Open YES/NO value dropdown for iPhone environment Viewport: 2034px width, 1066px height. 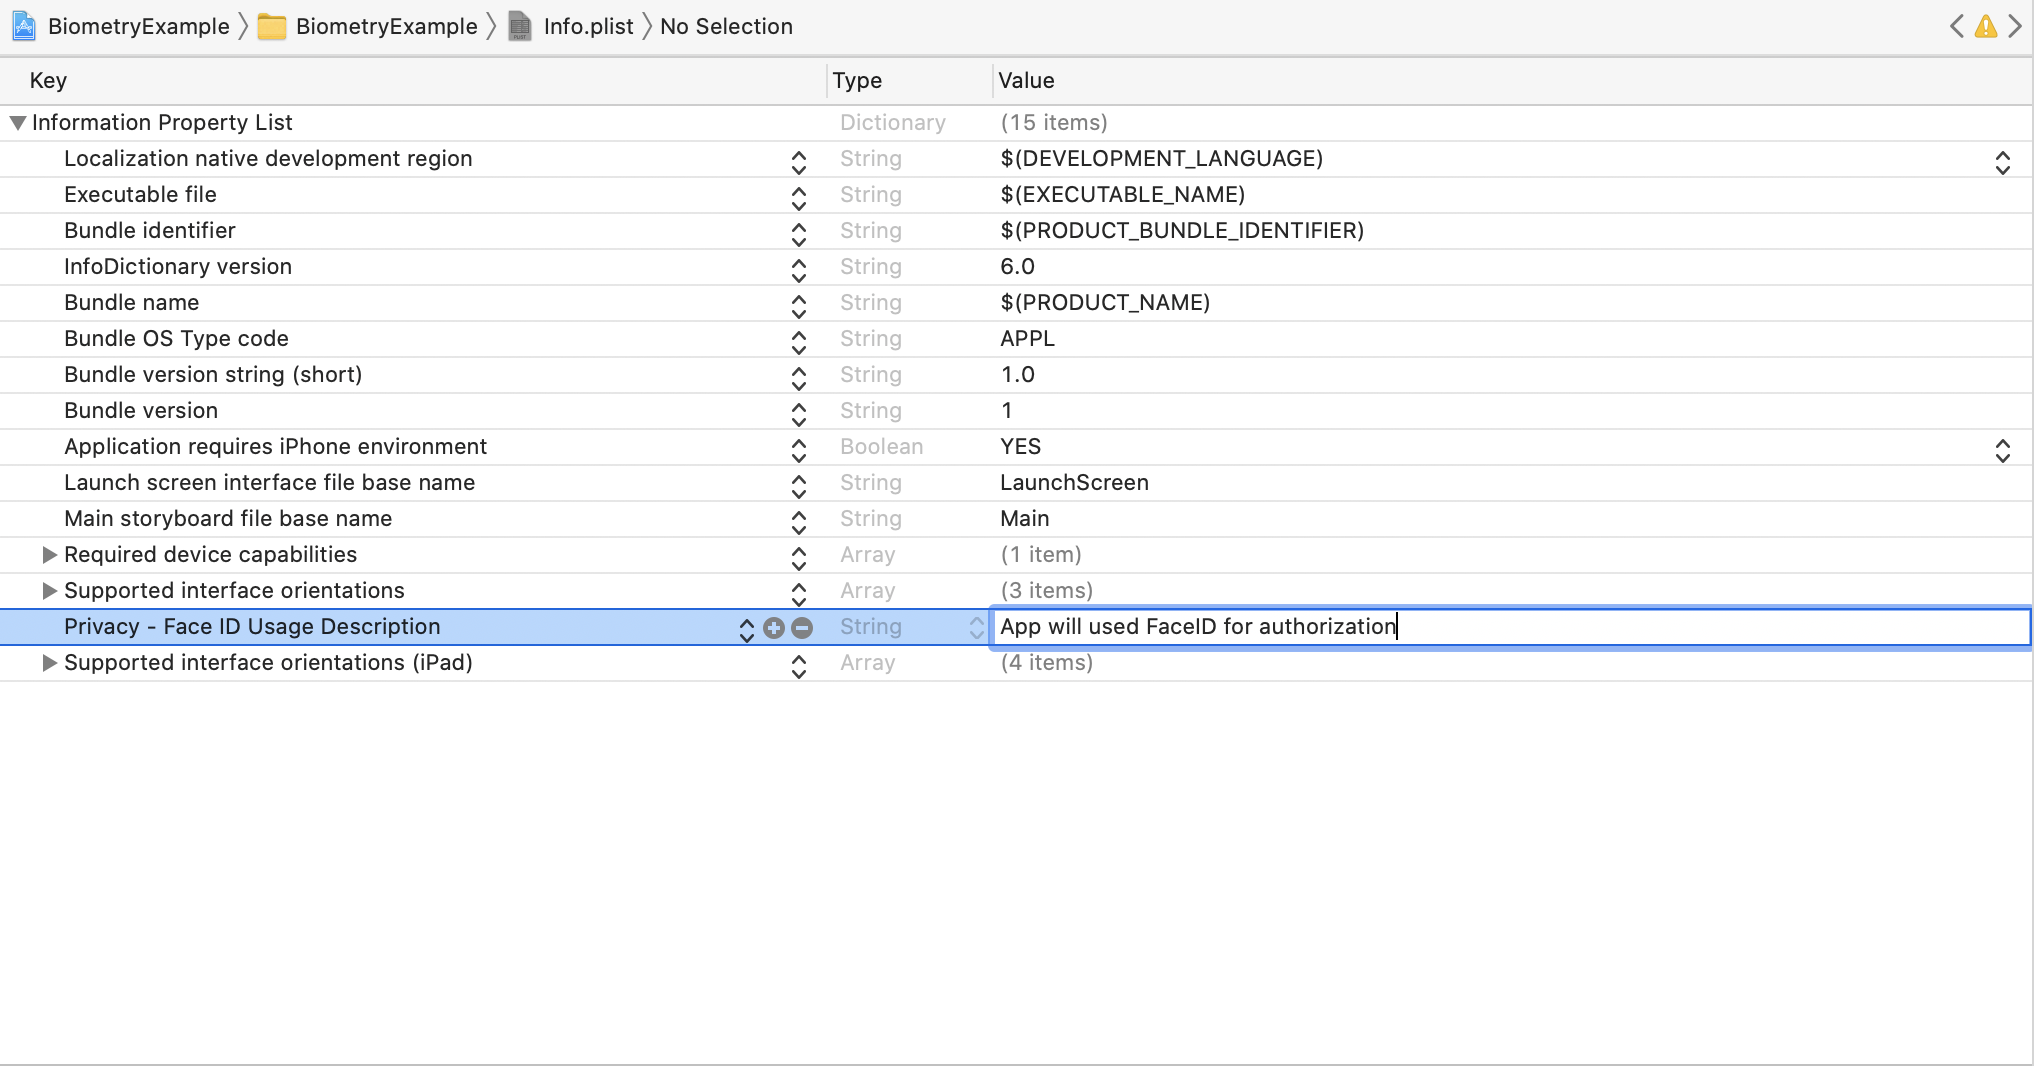click(x=2002, y=450)
